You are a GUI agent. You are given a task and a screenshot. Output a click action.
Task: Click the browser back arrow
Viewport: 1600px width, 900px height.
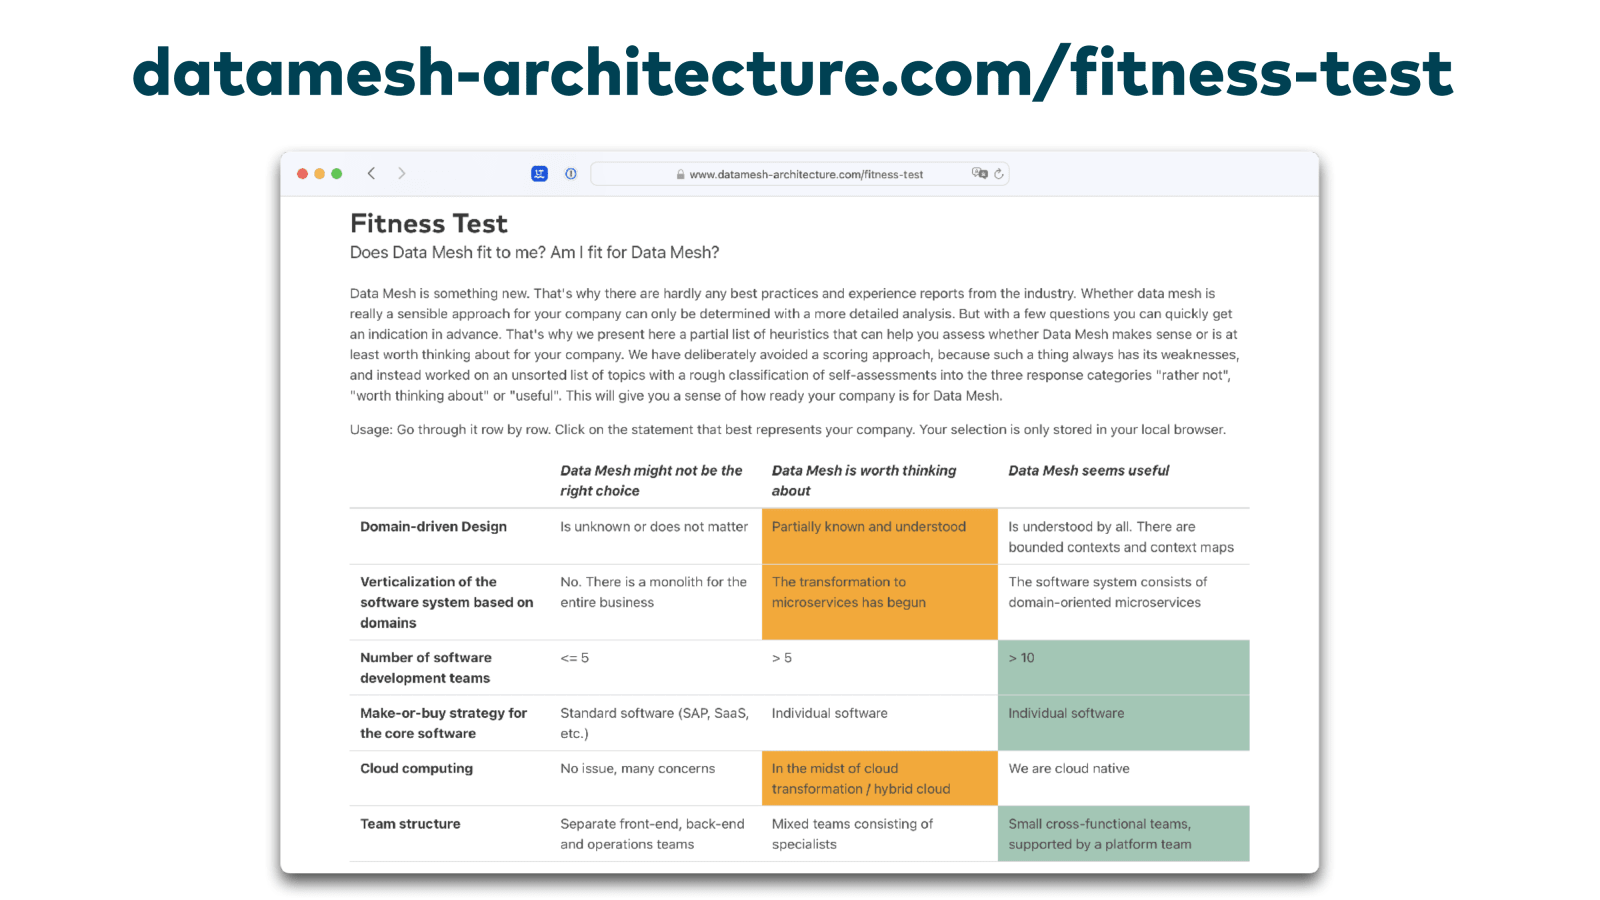click(x=371, y=173)
